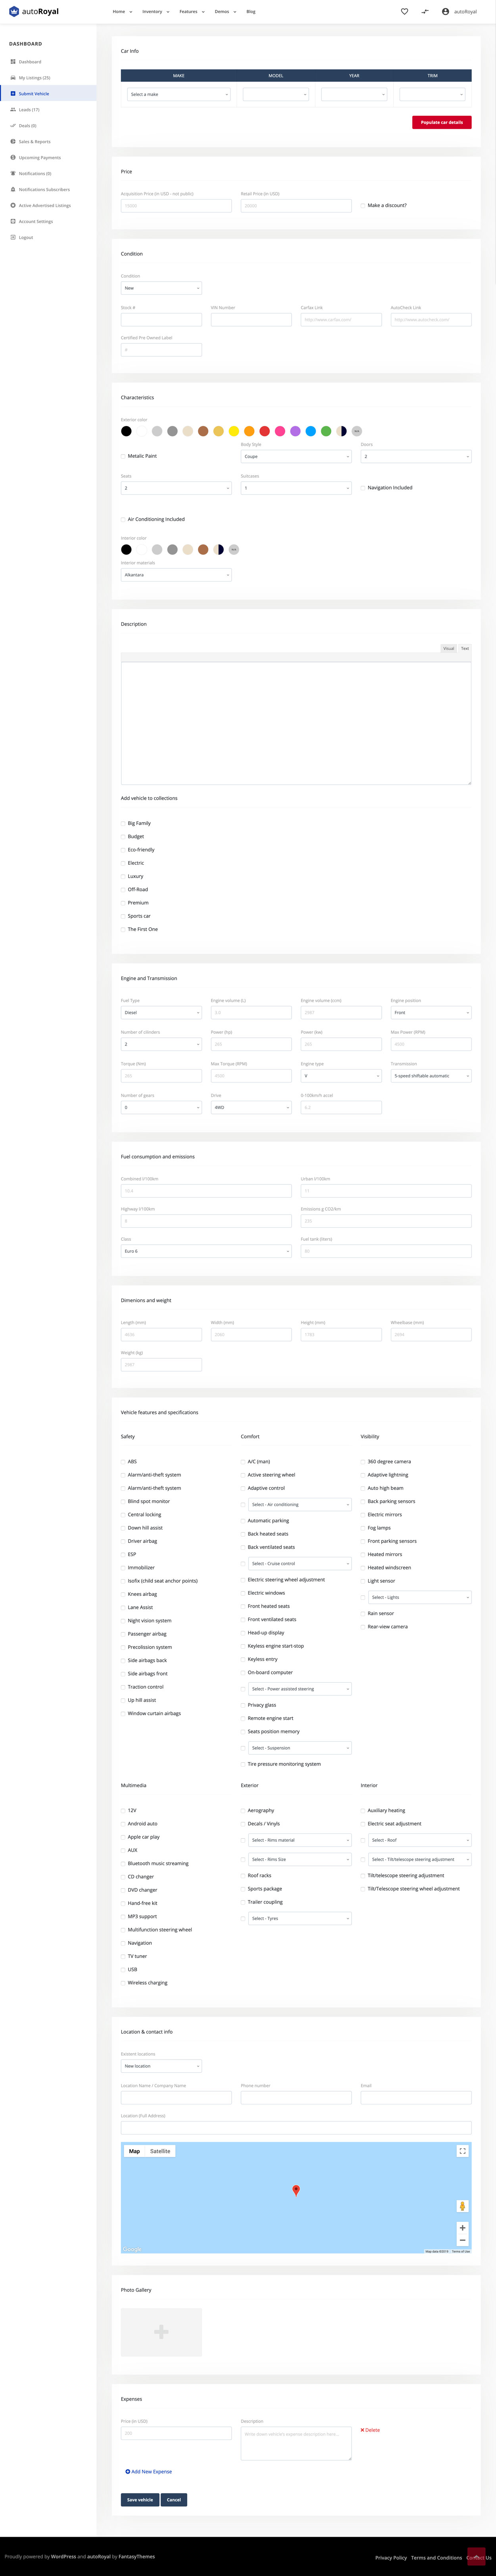This screenshot has height=2576, width=496.
Task: Click the compare arrows icon in header
Action: pyautogui.click(x=425, y=12)
